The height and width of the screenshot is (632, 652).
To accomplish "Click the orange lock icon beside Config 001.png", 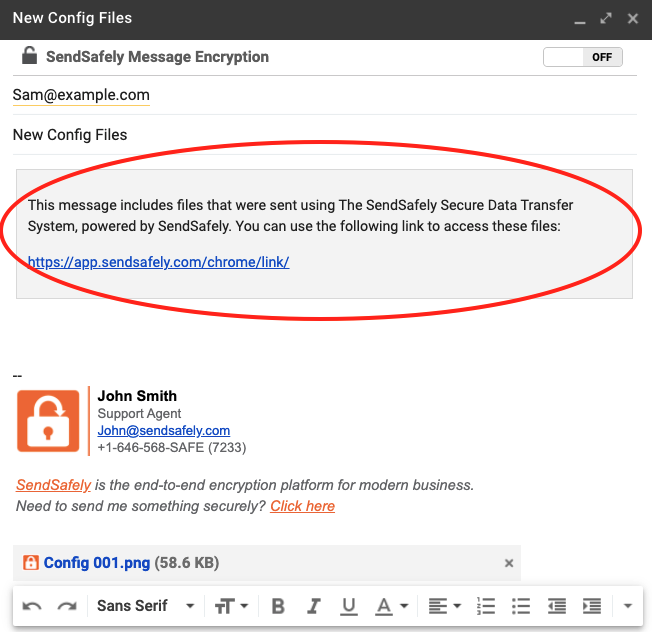I will (x=31, y=563).
